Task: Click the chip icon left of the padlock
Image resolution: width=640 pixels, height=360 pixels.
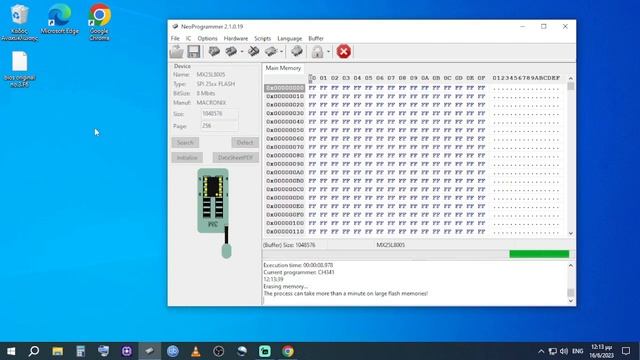Action: click(x=297, y=51)
